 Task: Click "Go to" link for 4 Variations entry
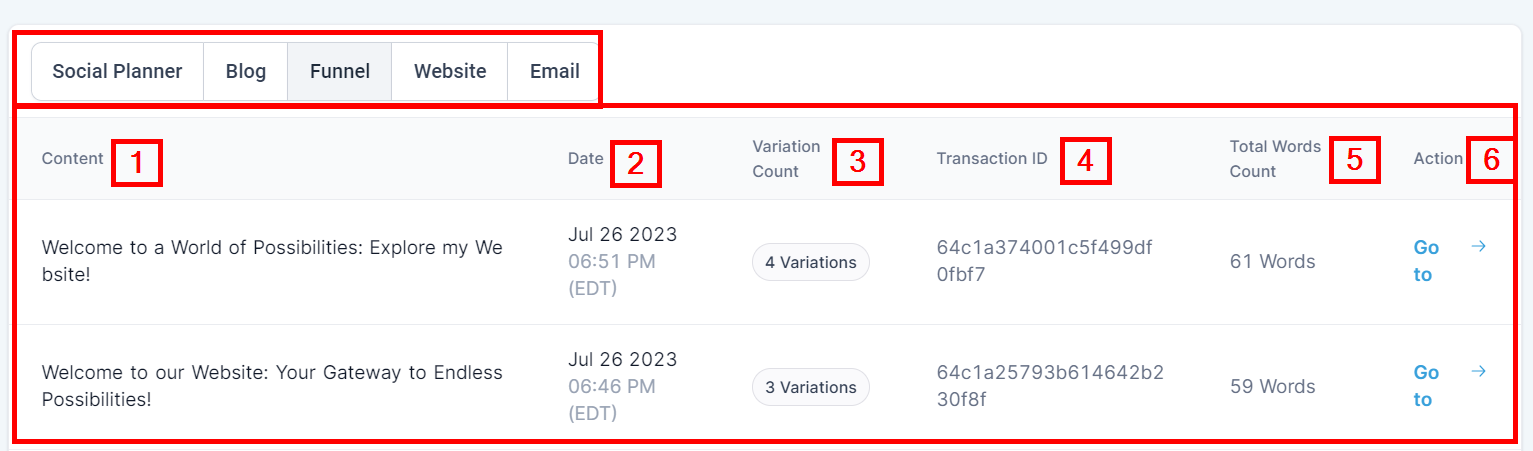1425,261
